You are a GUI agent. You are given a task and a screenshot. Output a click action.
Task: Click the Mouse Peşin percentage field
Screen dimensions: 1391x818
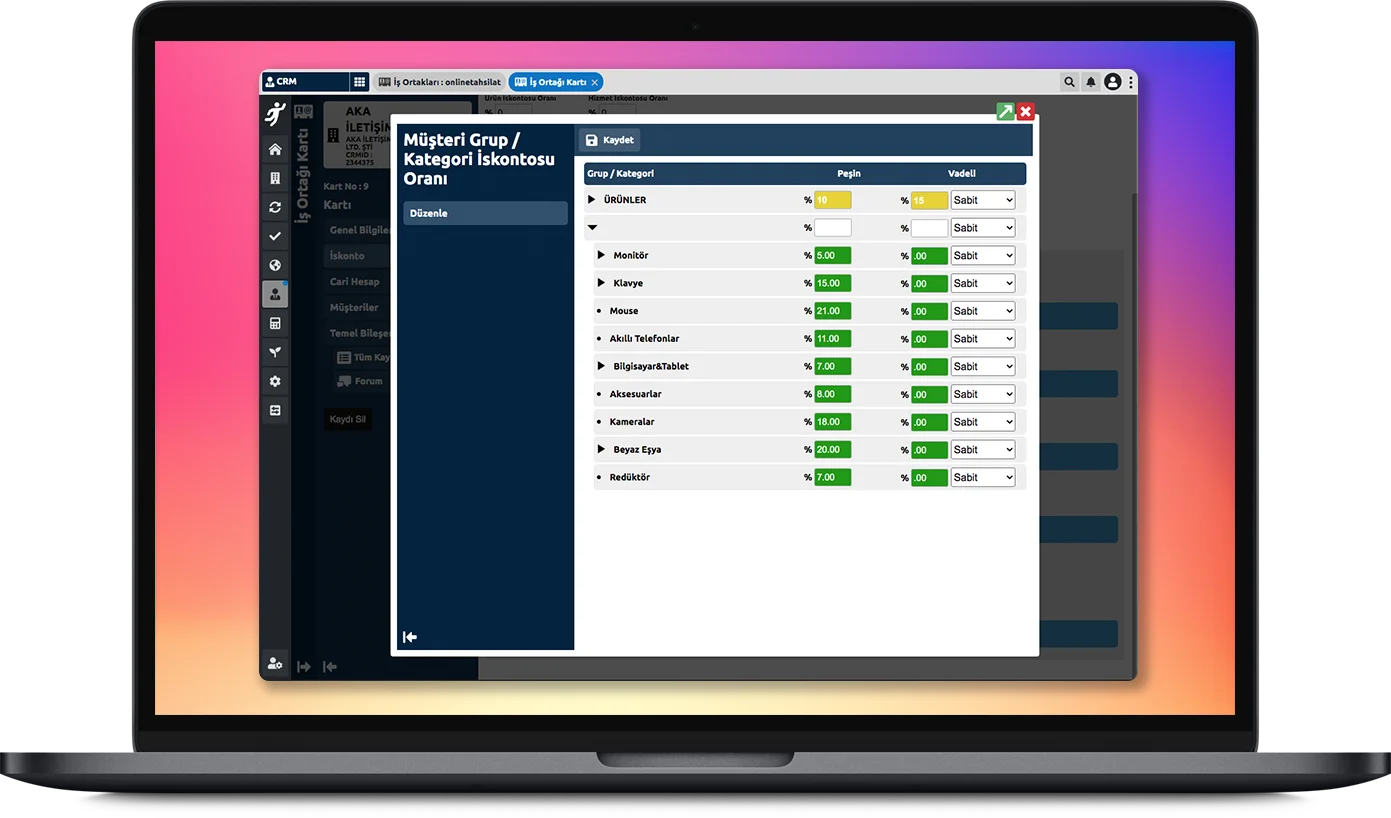(832, 311)
